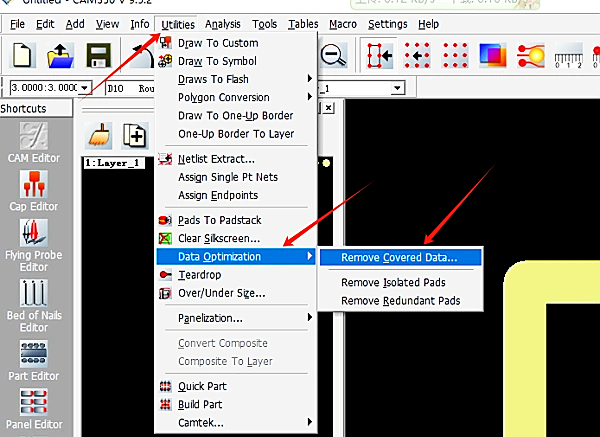Open the Add menu

click(75, 24)
